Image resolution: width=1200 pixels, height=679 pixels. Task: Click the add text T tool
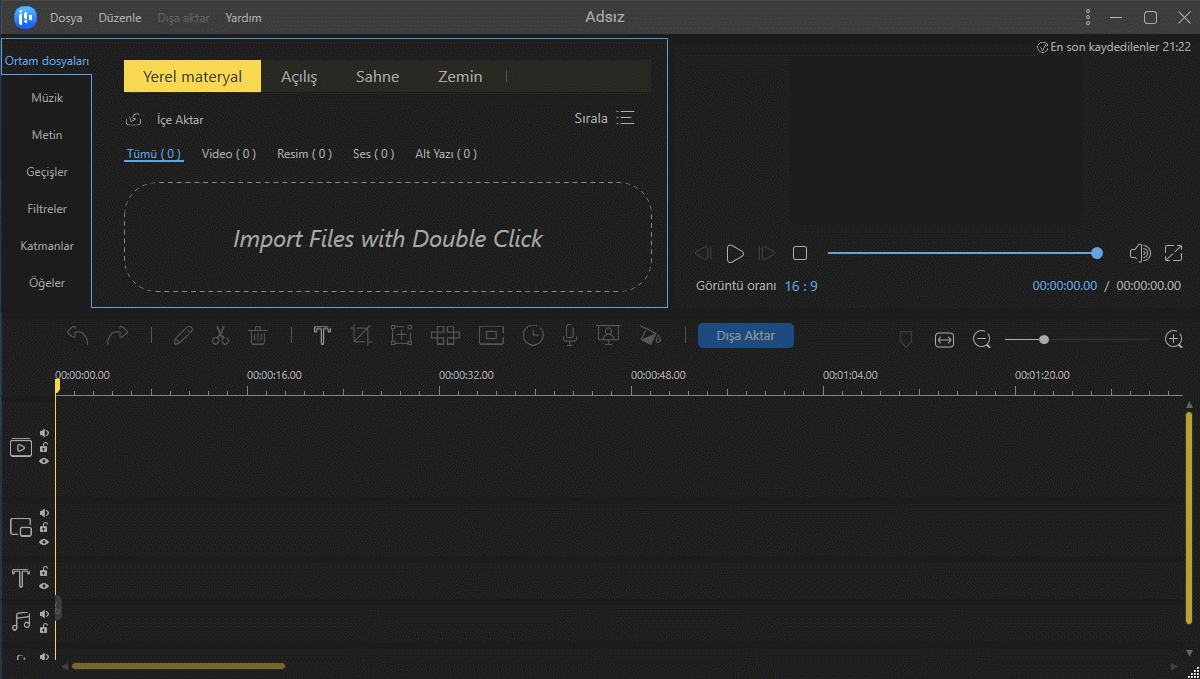pos(322,336)
